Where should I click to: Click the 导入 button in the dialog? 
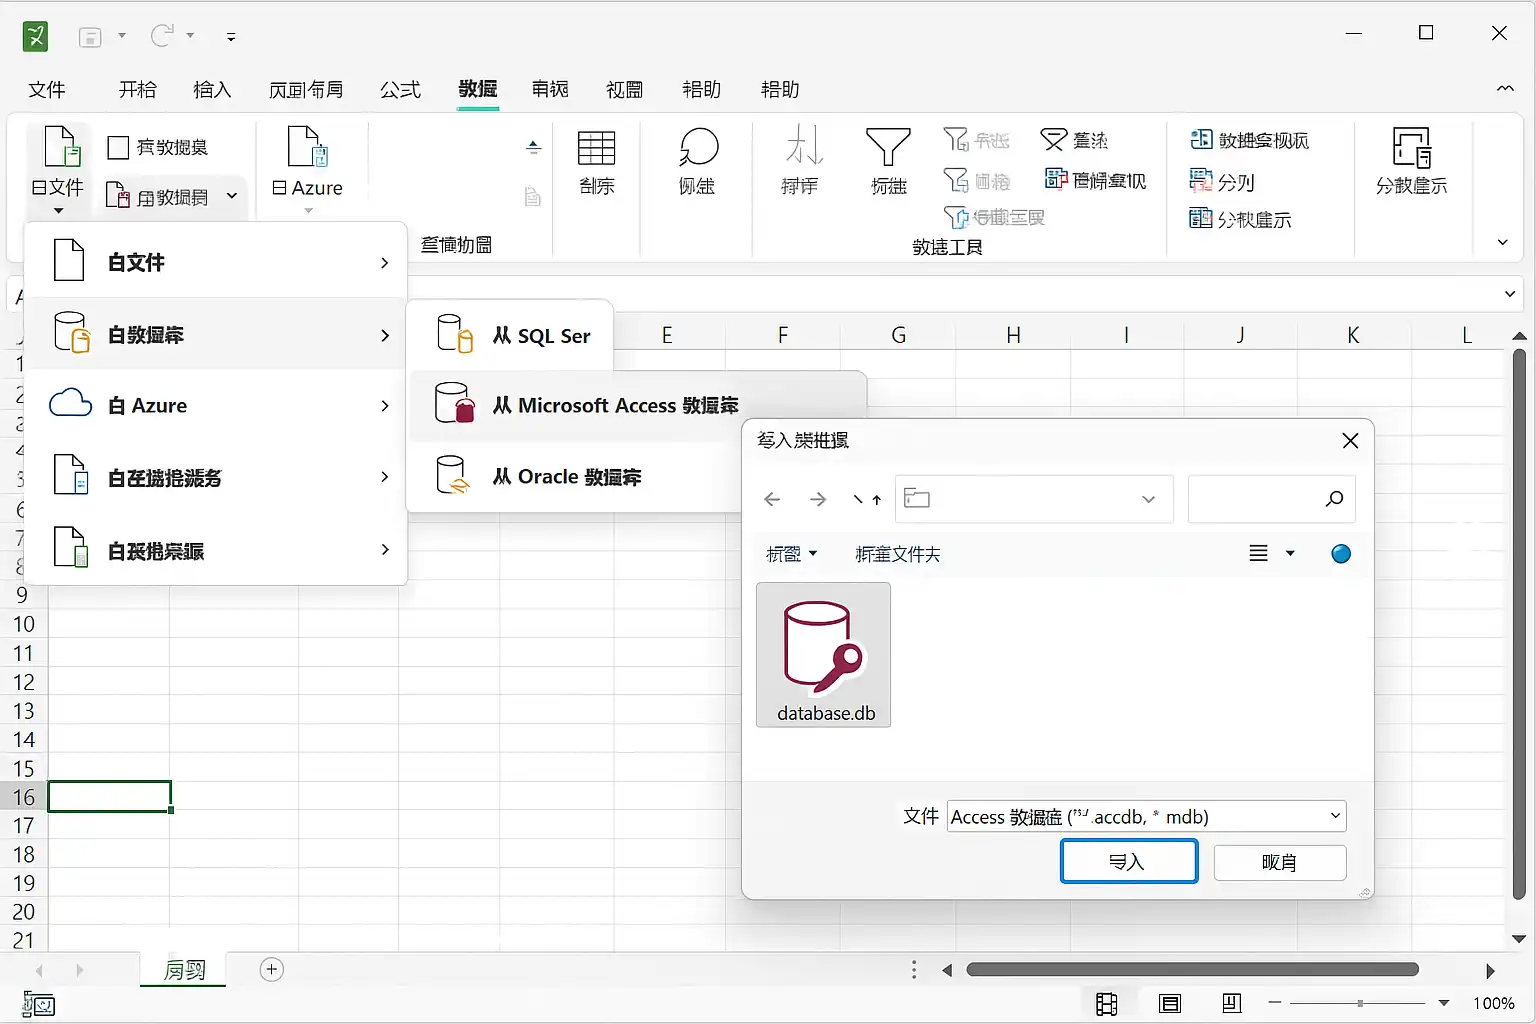point(1128,862)
